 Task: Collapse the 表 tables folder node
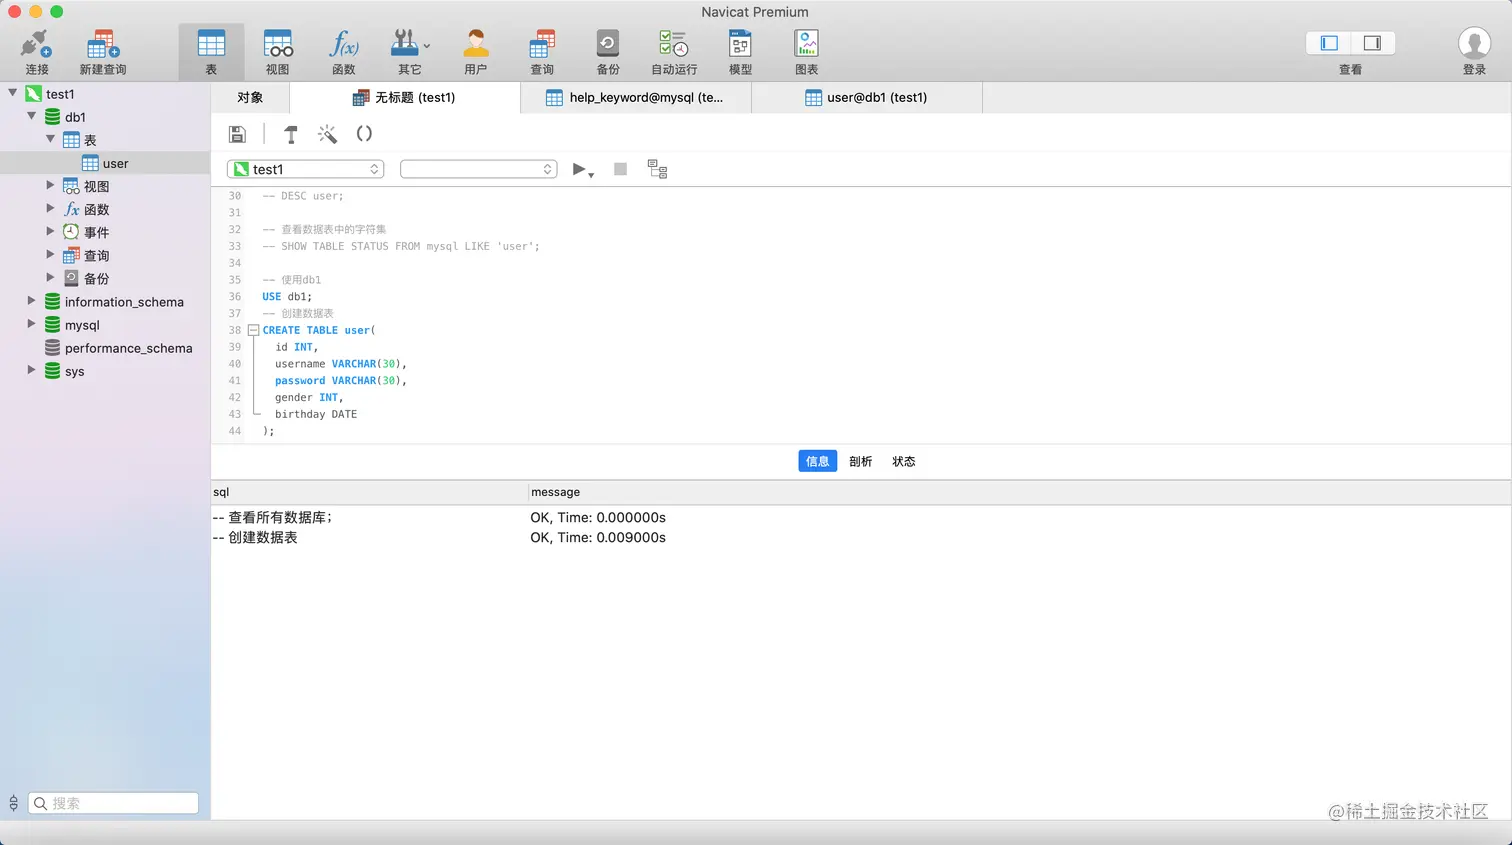click(50, 139)
